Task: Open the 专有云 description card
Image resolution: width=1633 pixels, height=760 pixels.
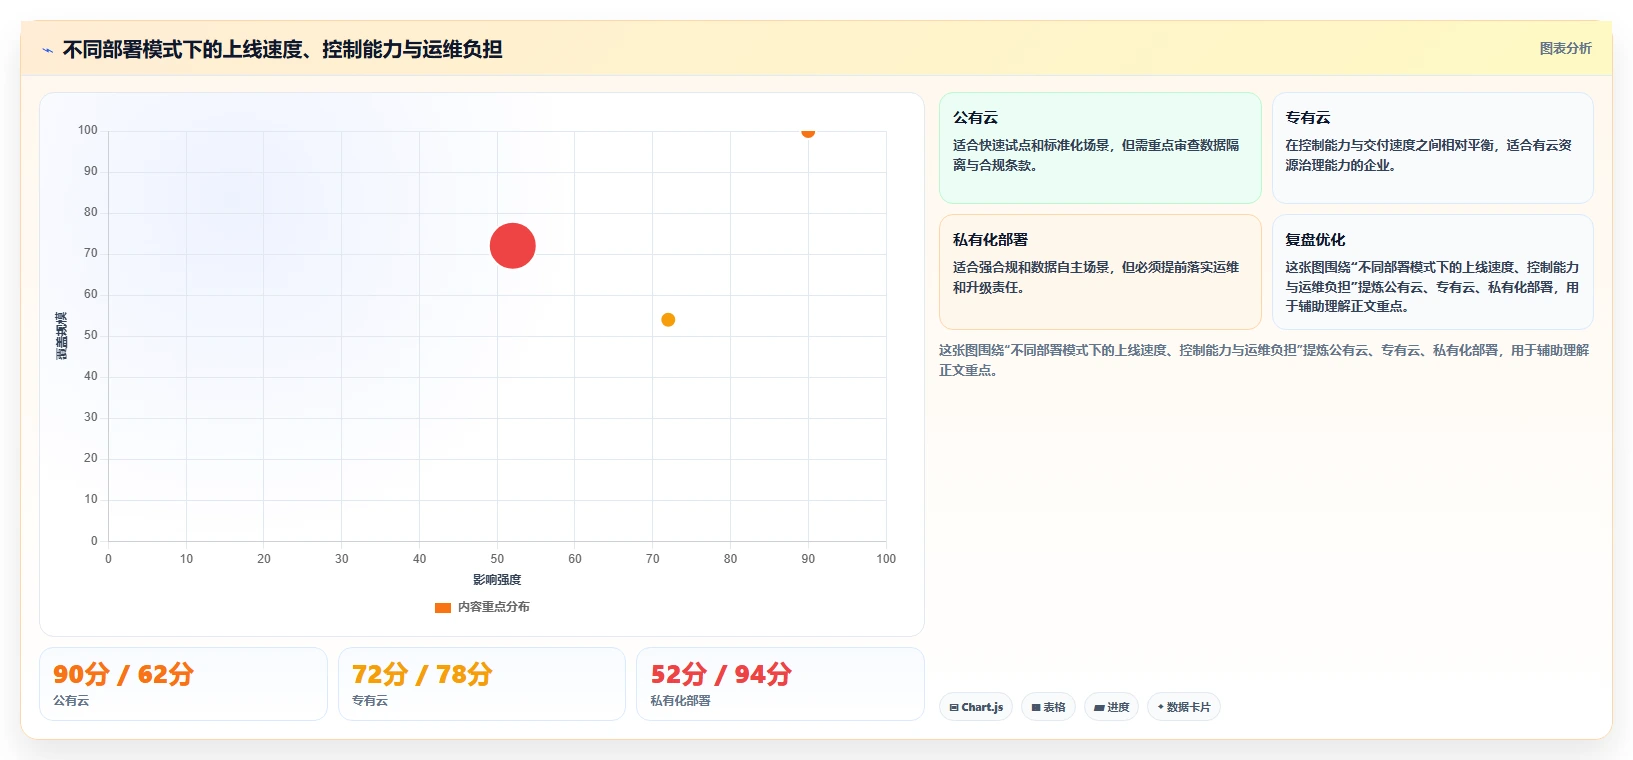Action: click(x=1432, y=148)
